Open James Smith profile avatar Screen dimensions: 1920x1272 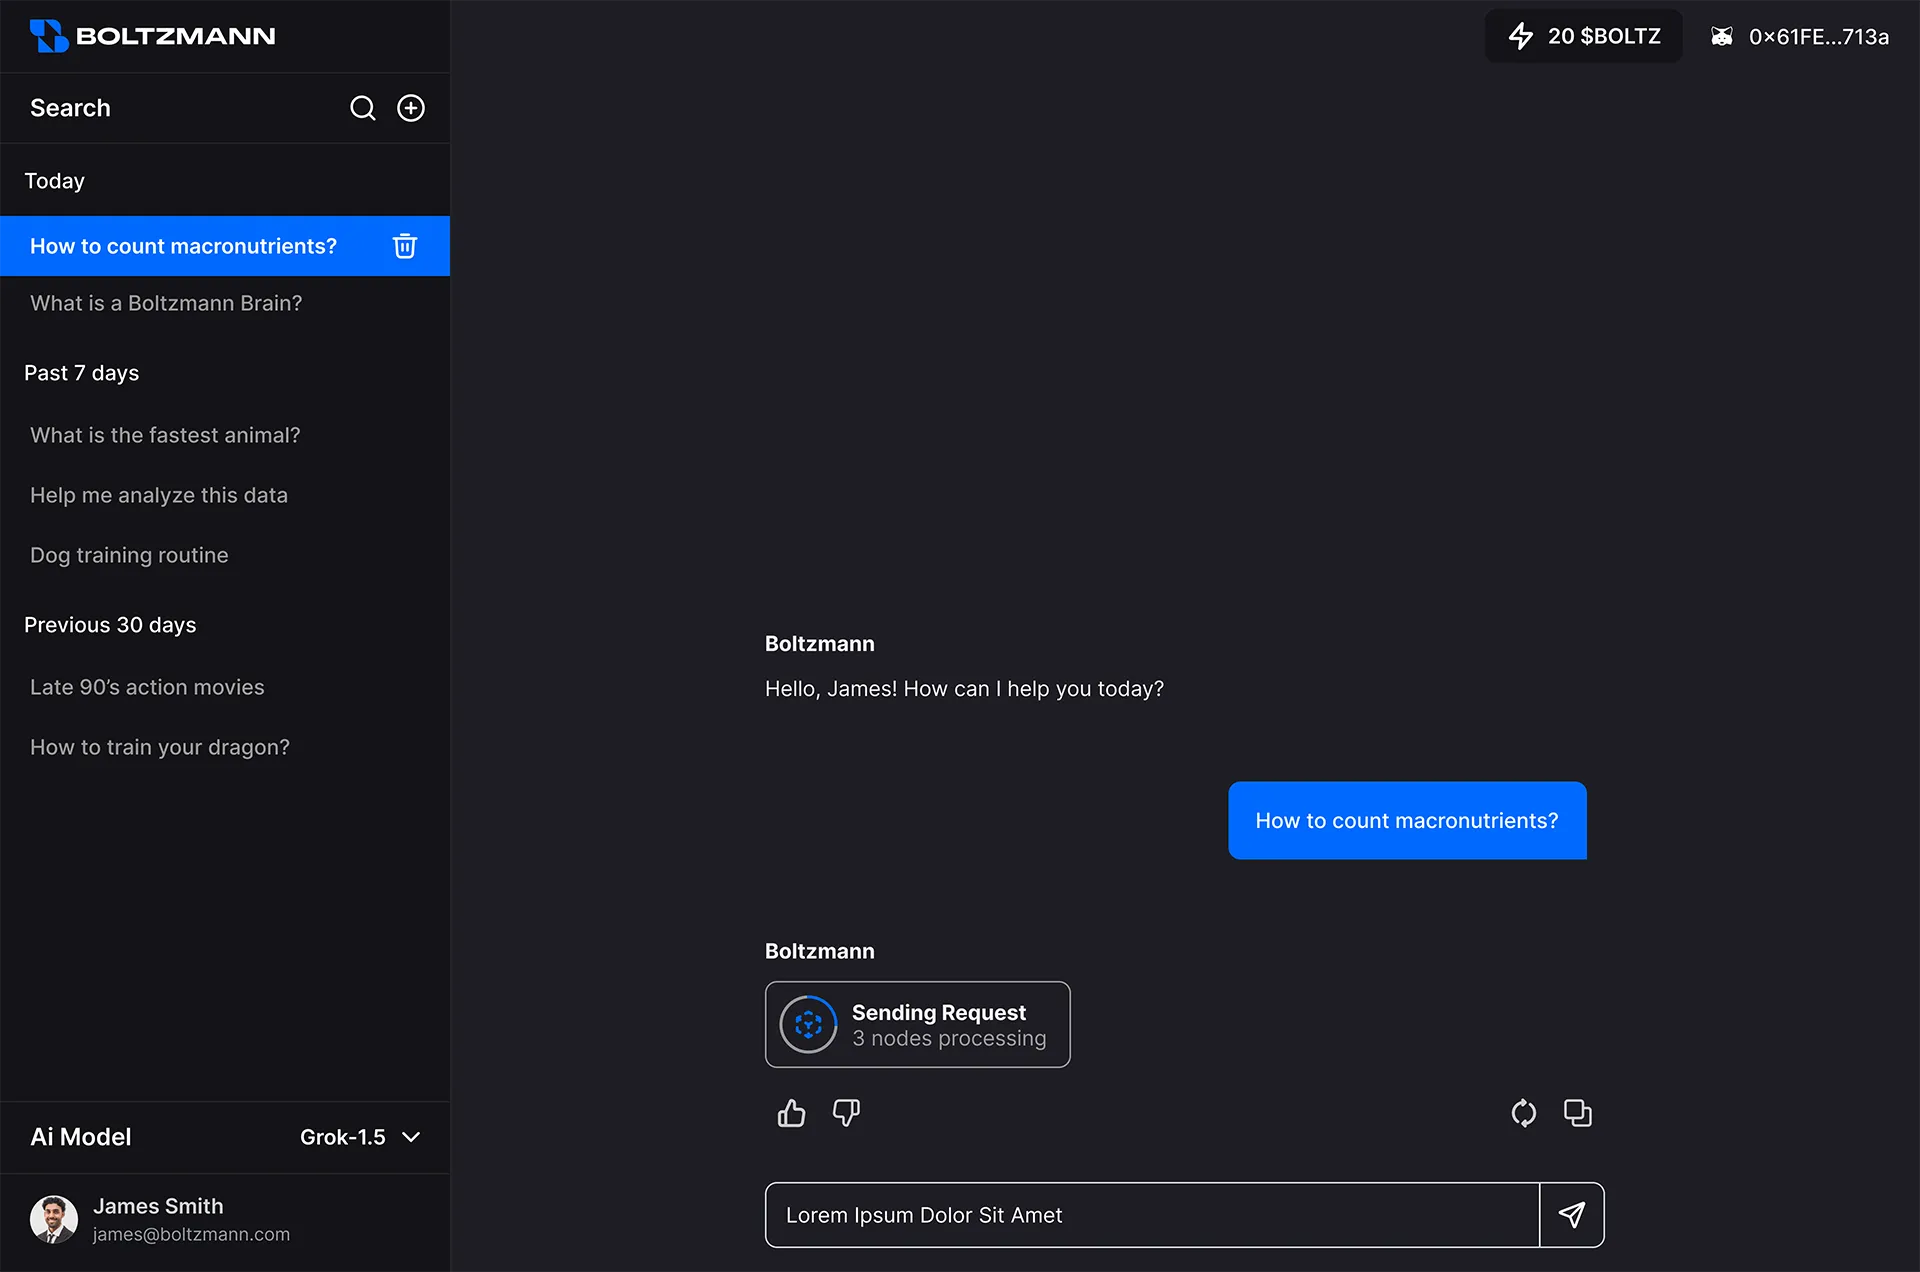(54, 1219)
